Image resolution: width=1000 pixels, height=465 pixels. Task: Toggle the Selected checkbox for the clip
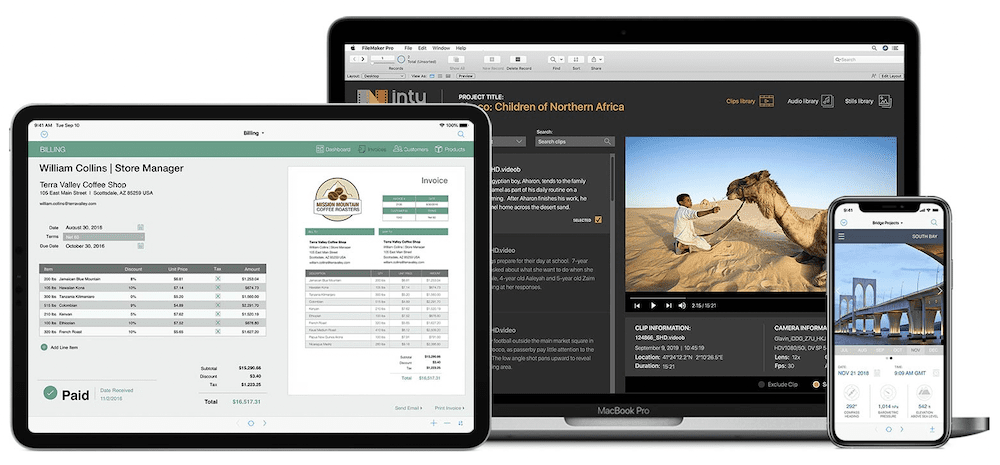599,219
